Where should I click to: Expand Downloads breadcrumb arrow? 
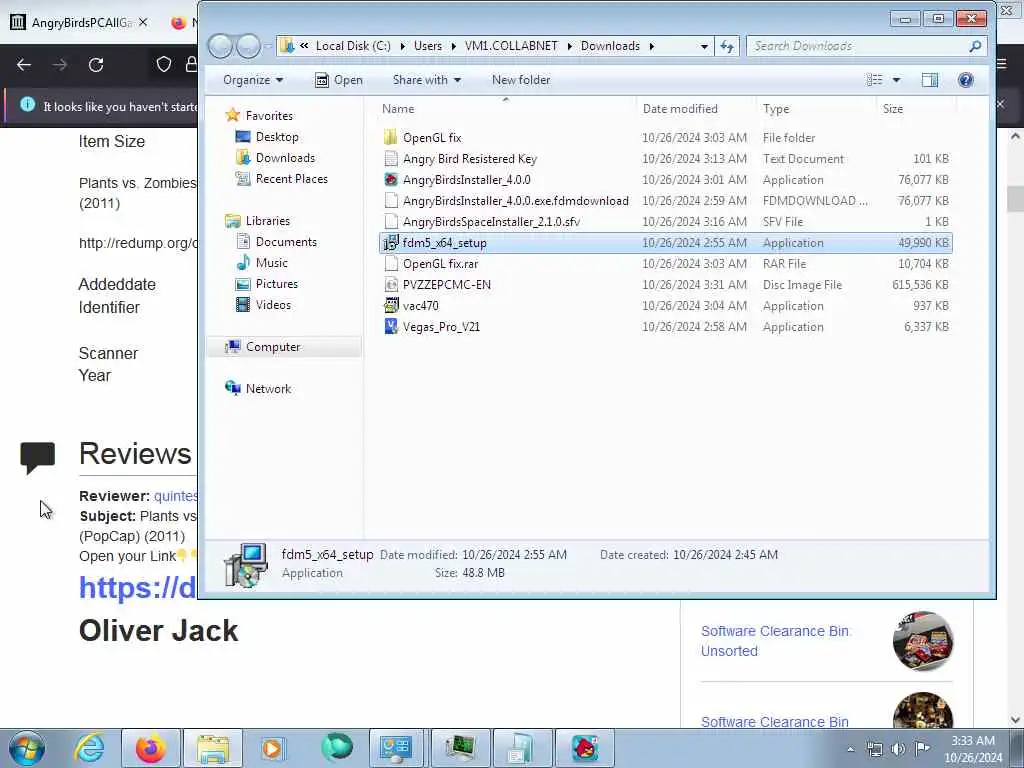[x=651, y=46]
